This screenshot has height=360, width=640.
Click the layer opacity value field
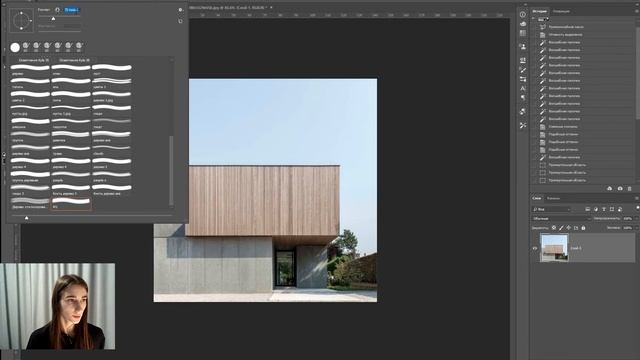click(627, 219)
